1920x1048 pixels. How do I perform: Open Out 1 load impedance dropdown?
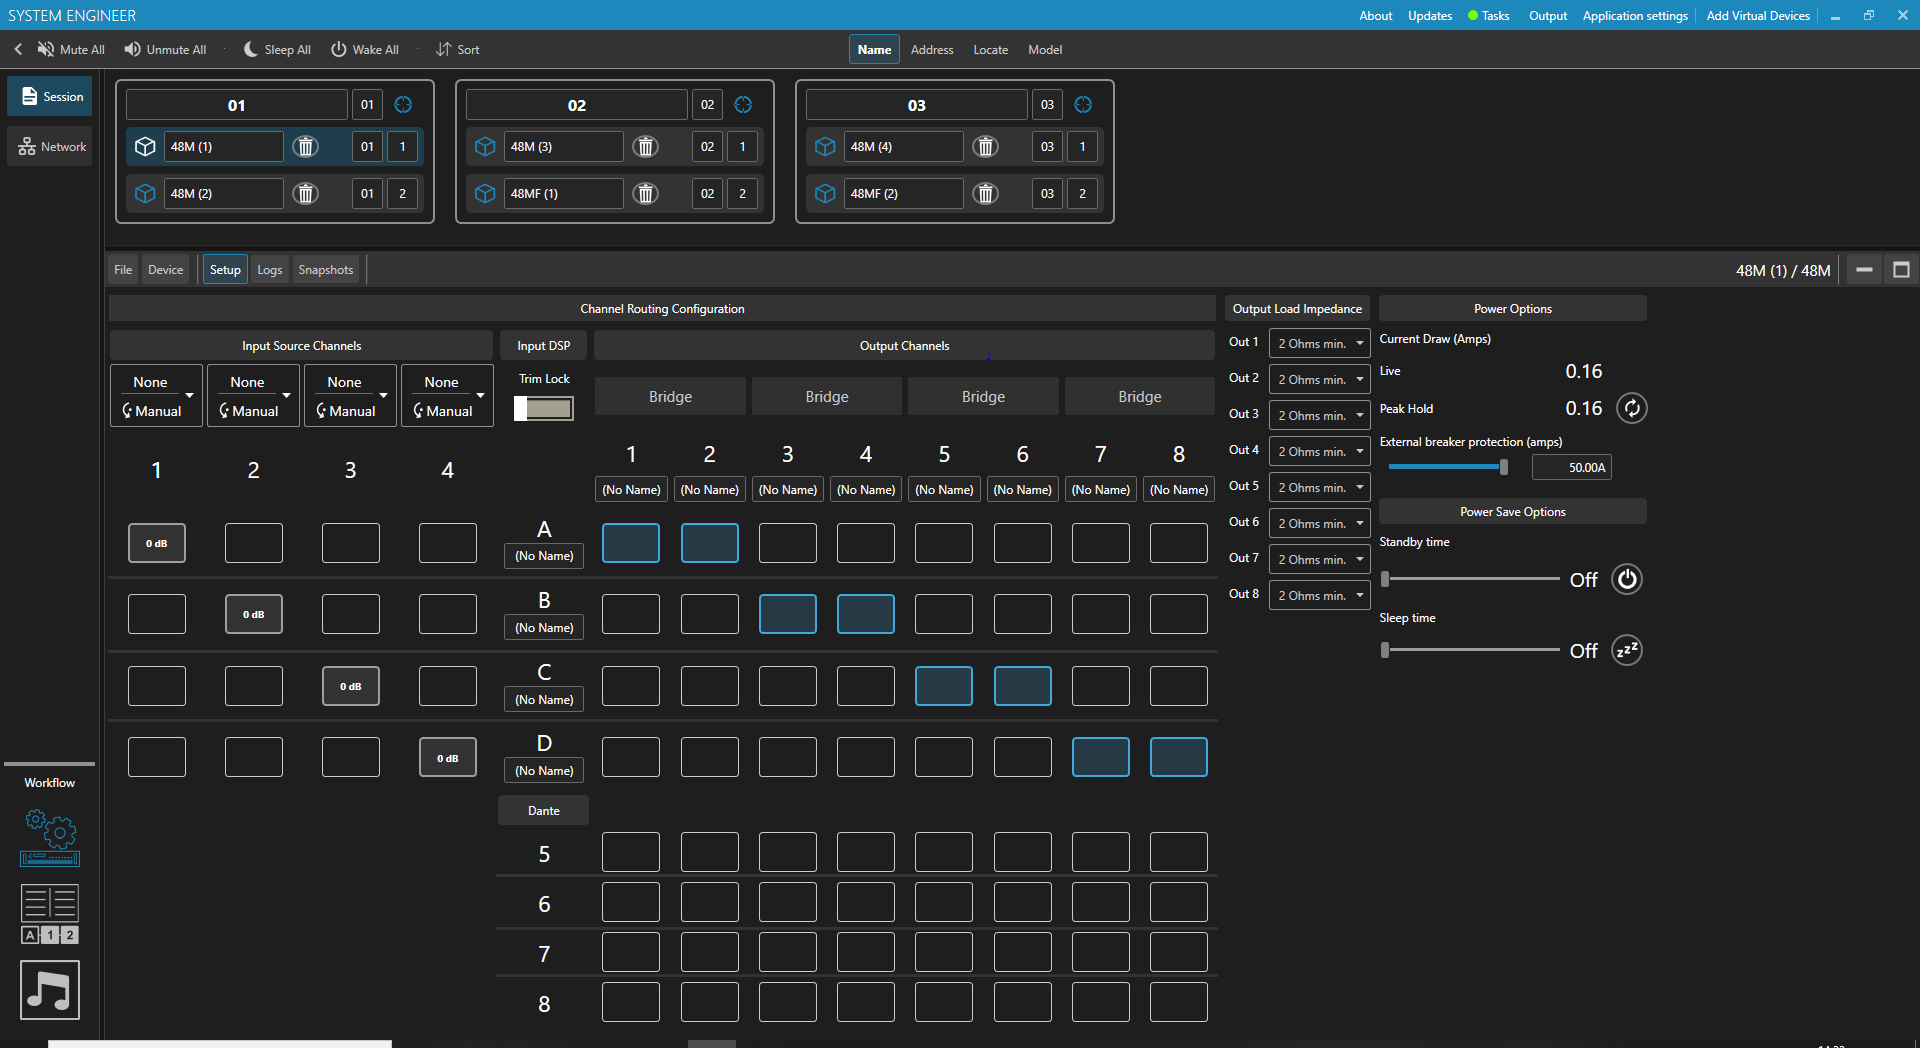pyautogui.click(x=1319, y=343)
